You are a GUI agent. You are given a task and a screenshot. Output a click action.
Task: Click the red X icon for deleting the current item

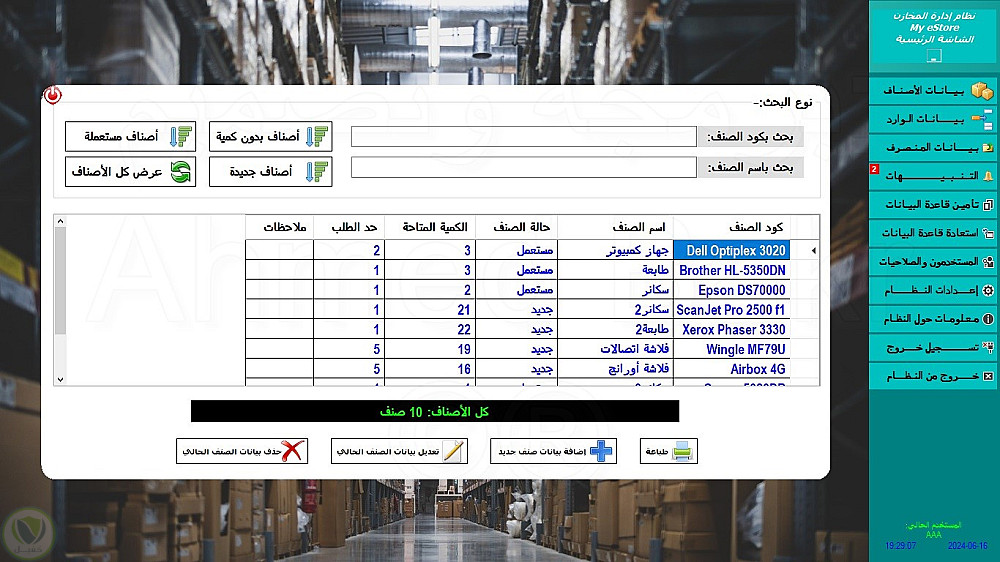coord(292,451)
